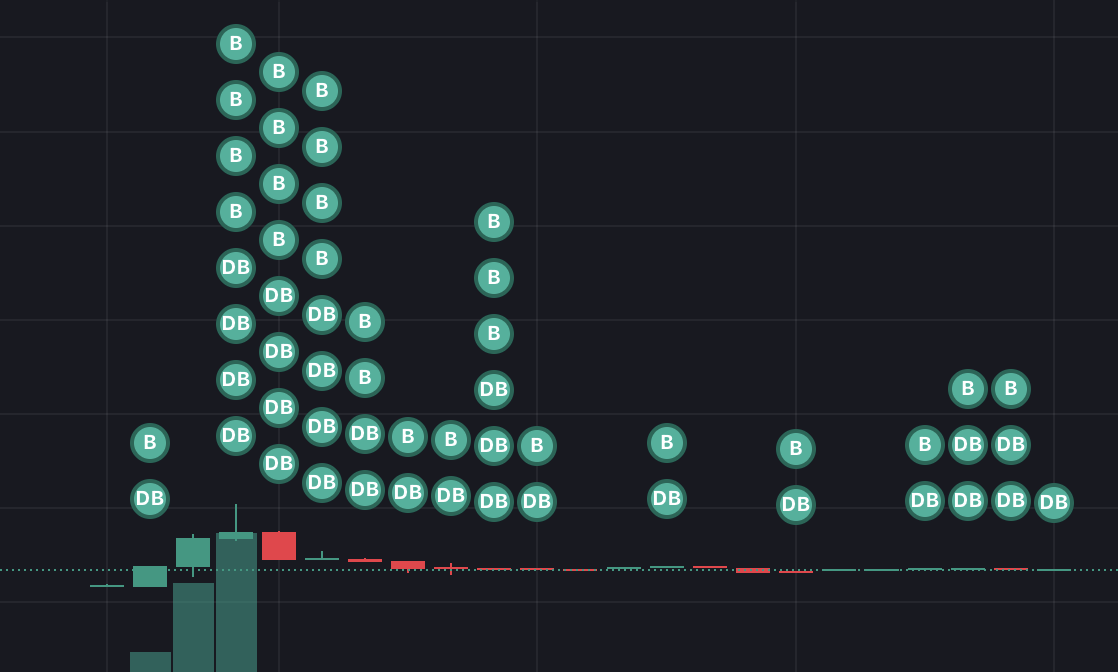Click the dotted horizontal price line

click(x=559, y=570)
